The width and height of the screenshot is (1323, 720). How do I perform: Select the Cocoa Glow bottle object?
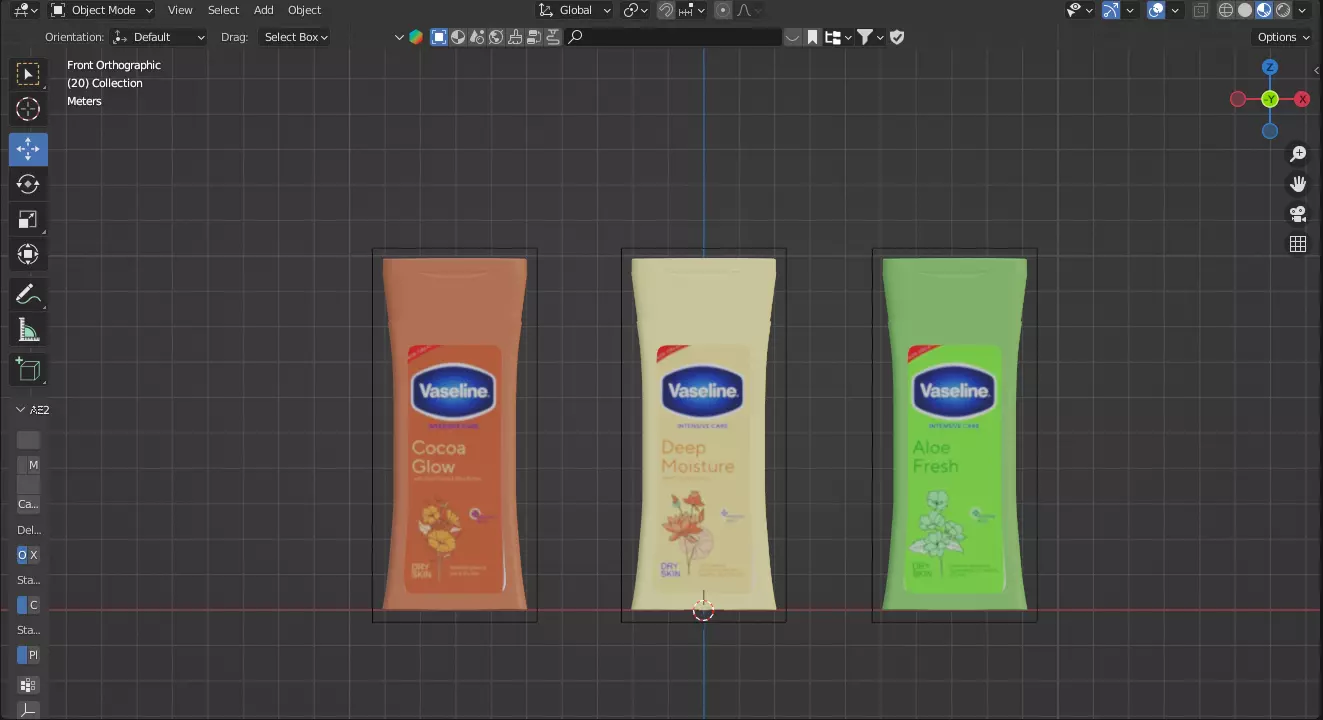click(454, 434)
